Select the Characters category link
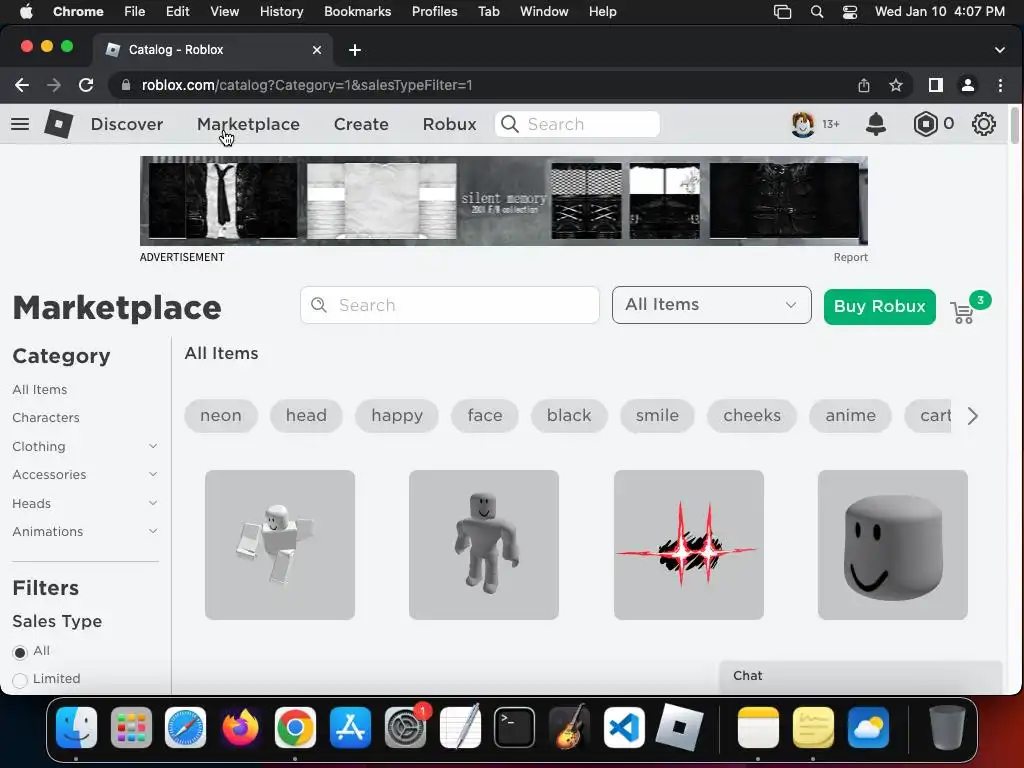 tap(46, 418)
